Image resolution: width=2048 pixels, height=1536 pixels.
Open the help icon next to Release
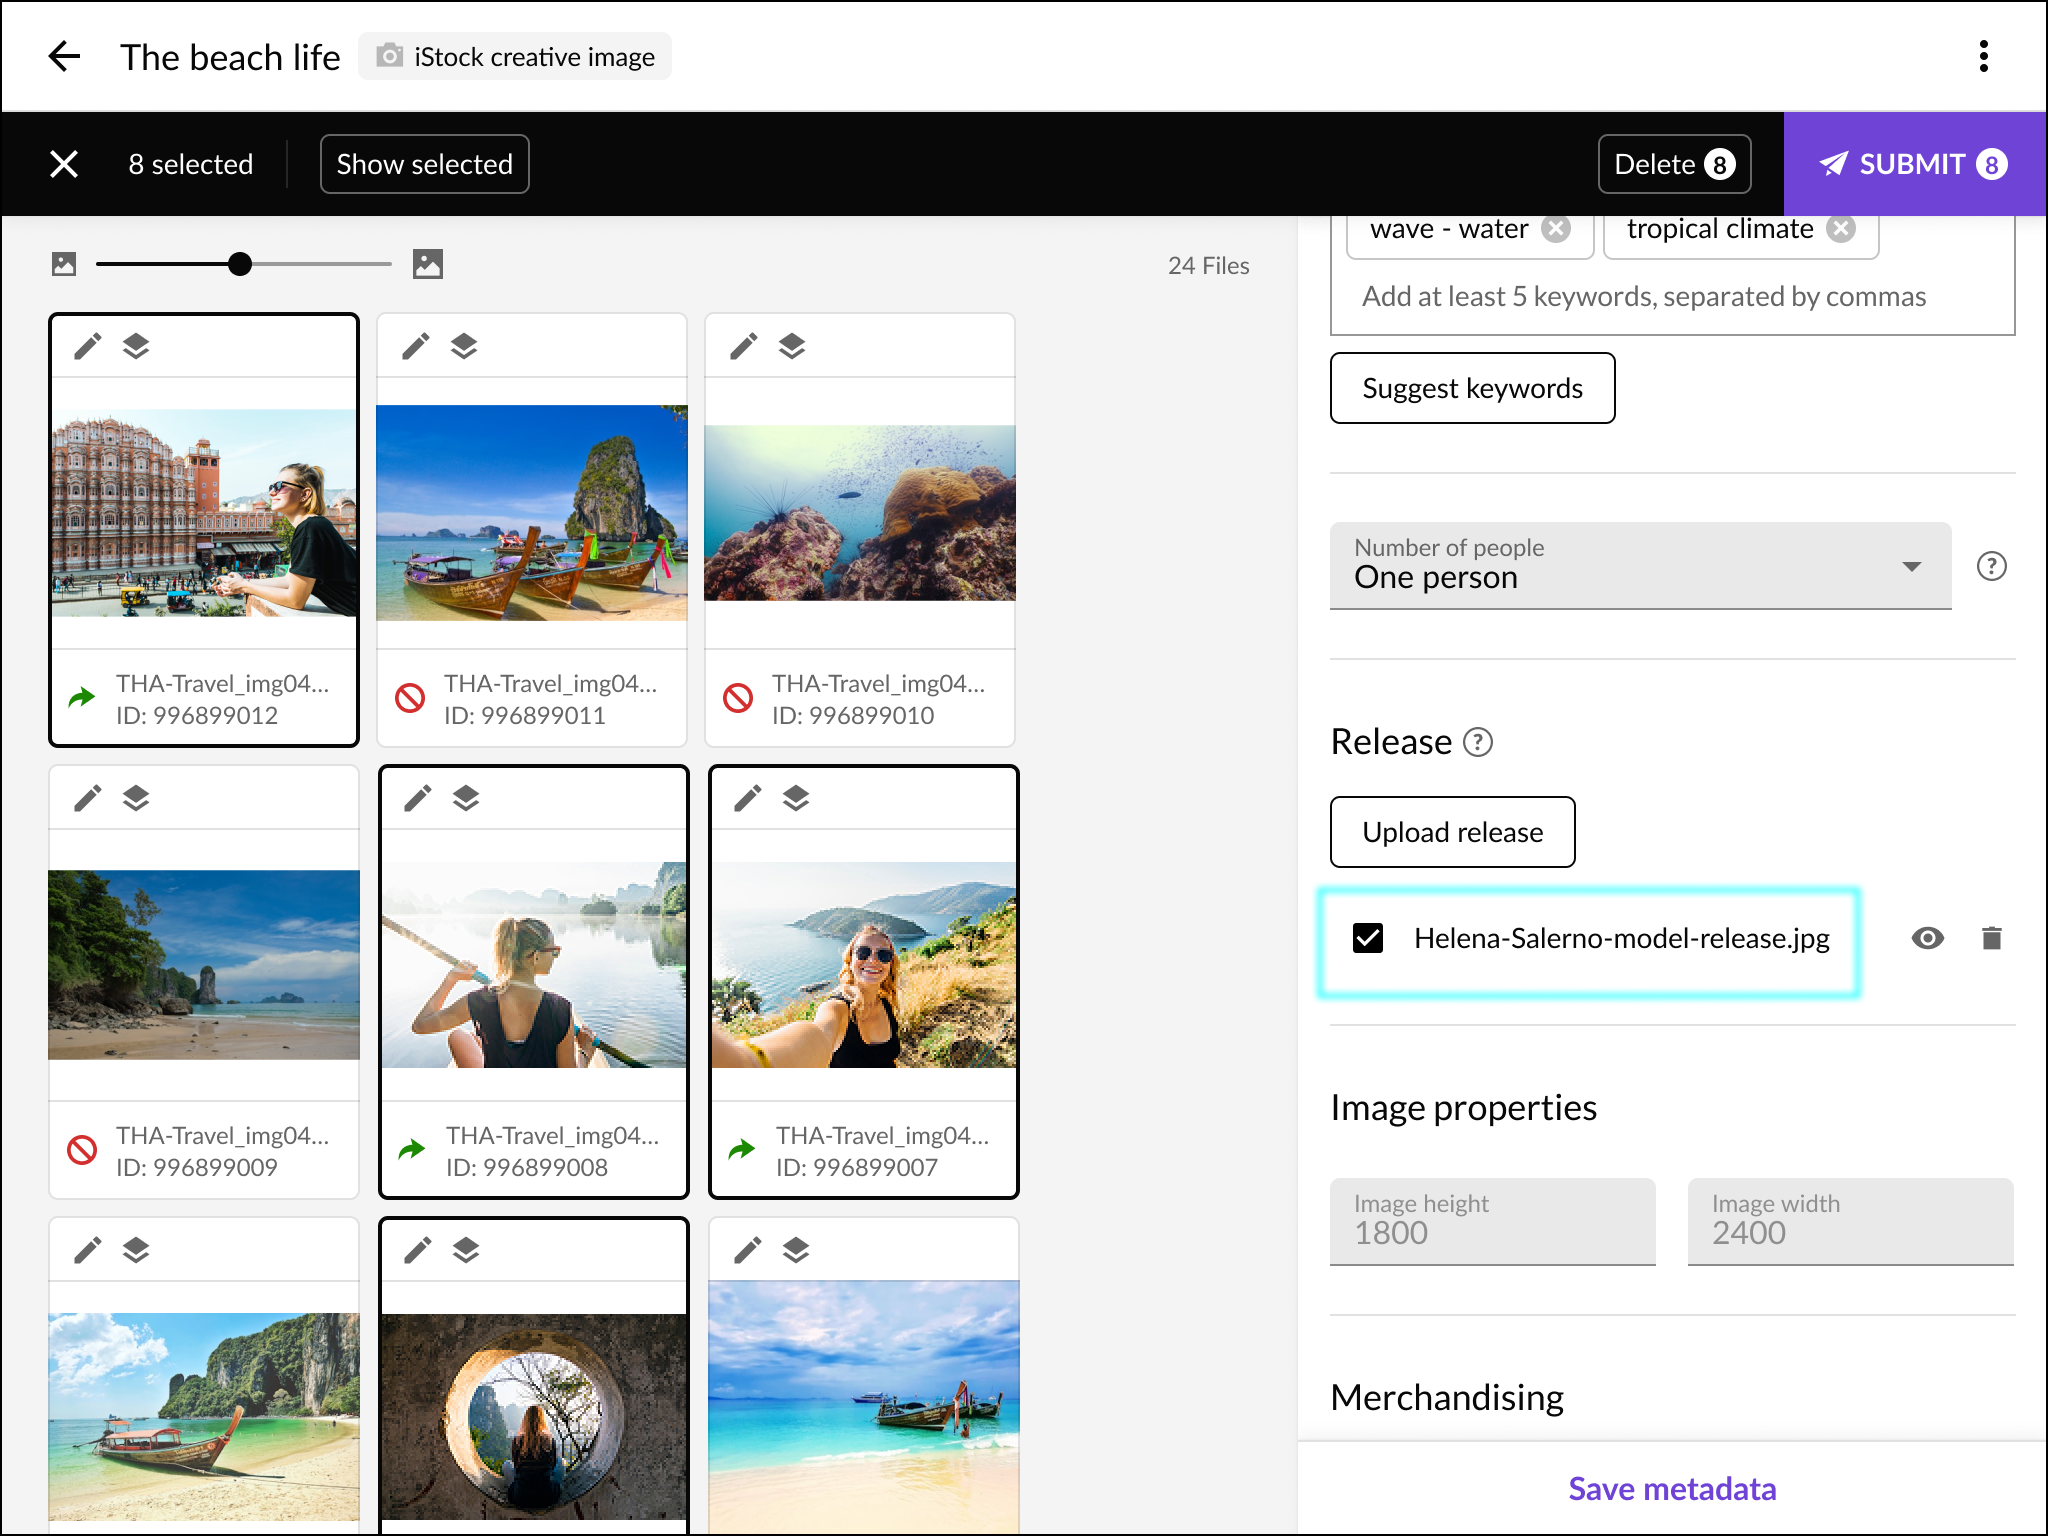pyautogui.click(x=1478, y=742)
